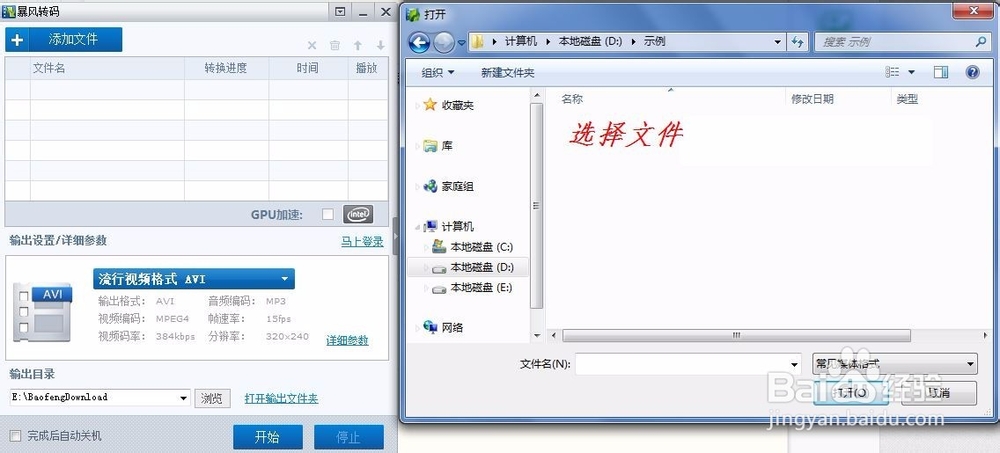The image size is (1000, 453).
Task: Open the 流行视频格式 AVI format dropdown
Action: tap(194, 279)
